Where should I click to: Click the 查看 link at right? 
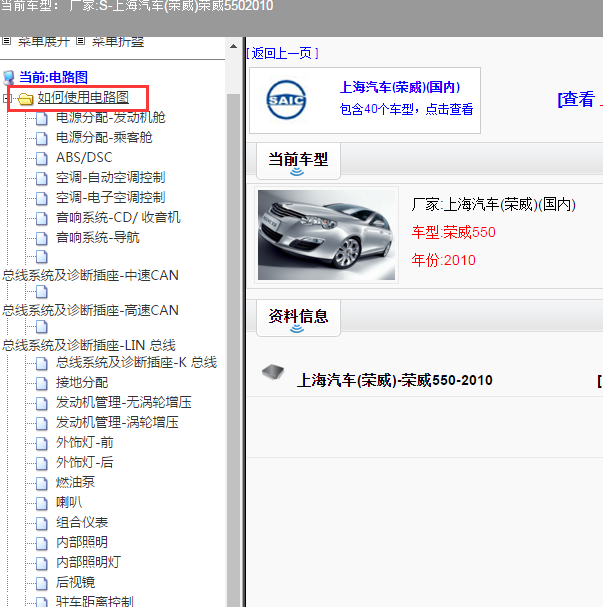[x=577, y=99]
